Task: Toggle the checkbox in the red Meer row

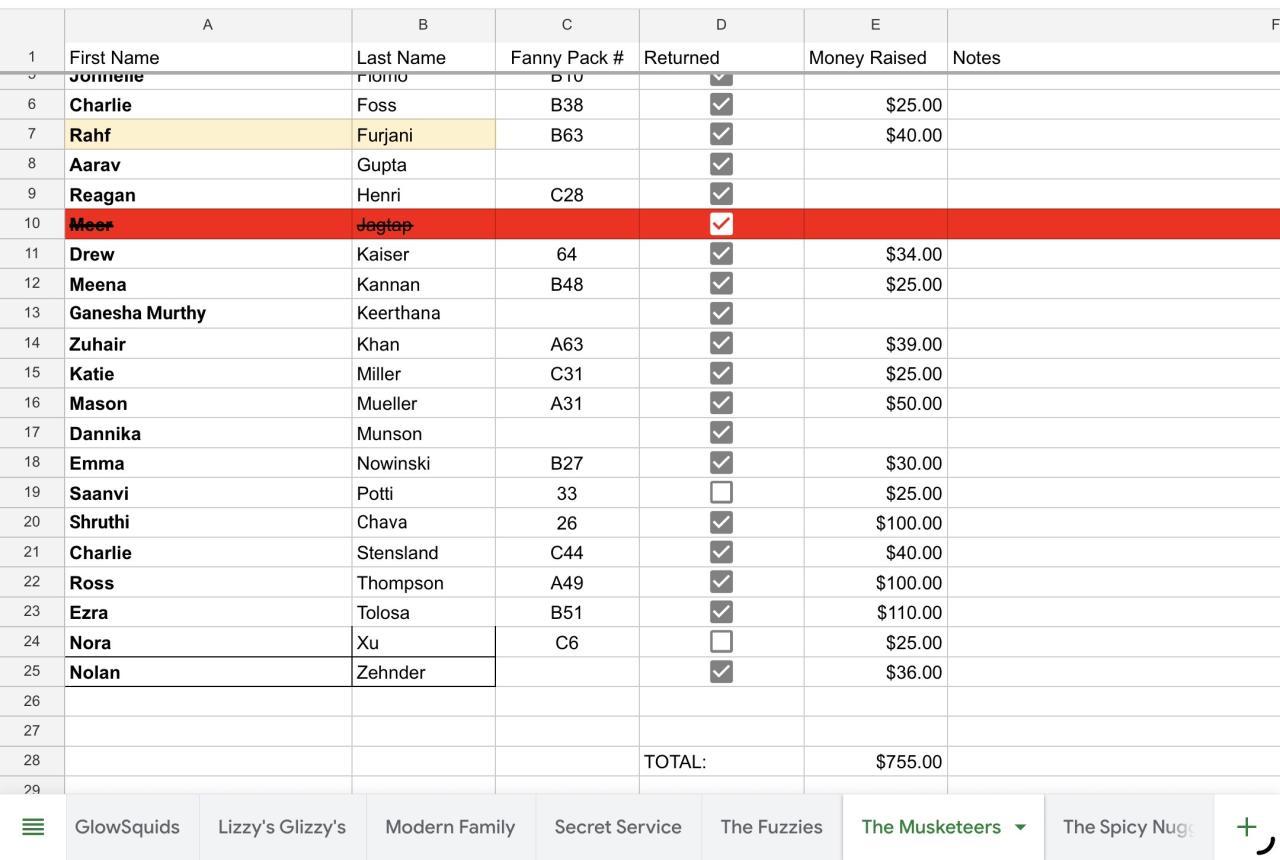Action: pos(720,224)
